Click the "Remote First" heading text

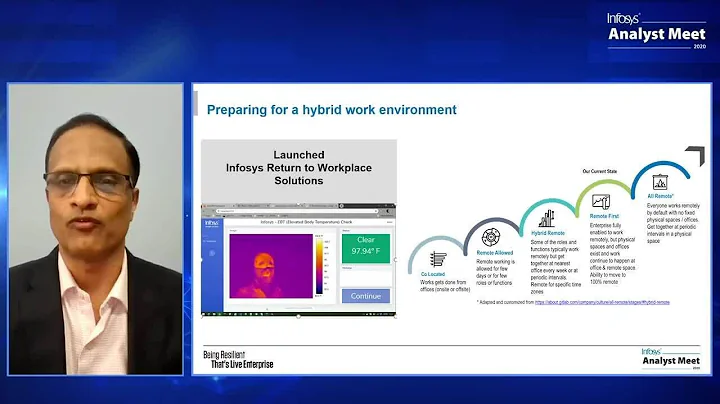604,216
